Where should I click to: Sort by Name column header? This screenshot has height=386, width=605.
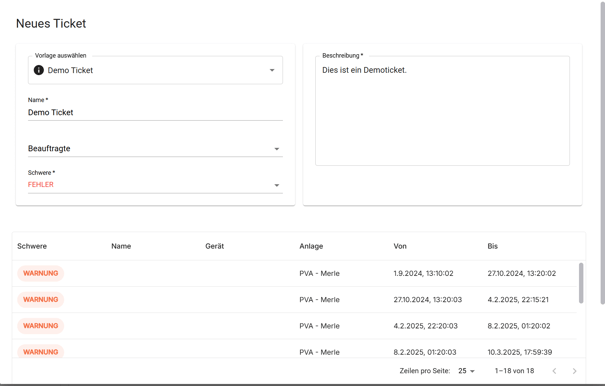click(121, 246)
